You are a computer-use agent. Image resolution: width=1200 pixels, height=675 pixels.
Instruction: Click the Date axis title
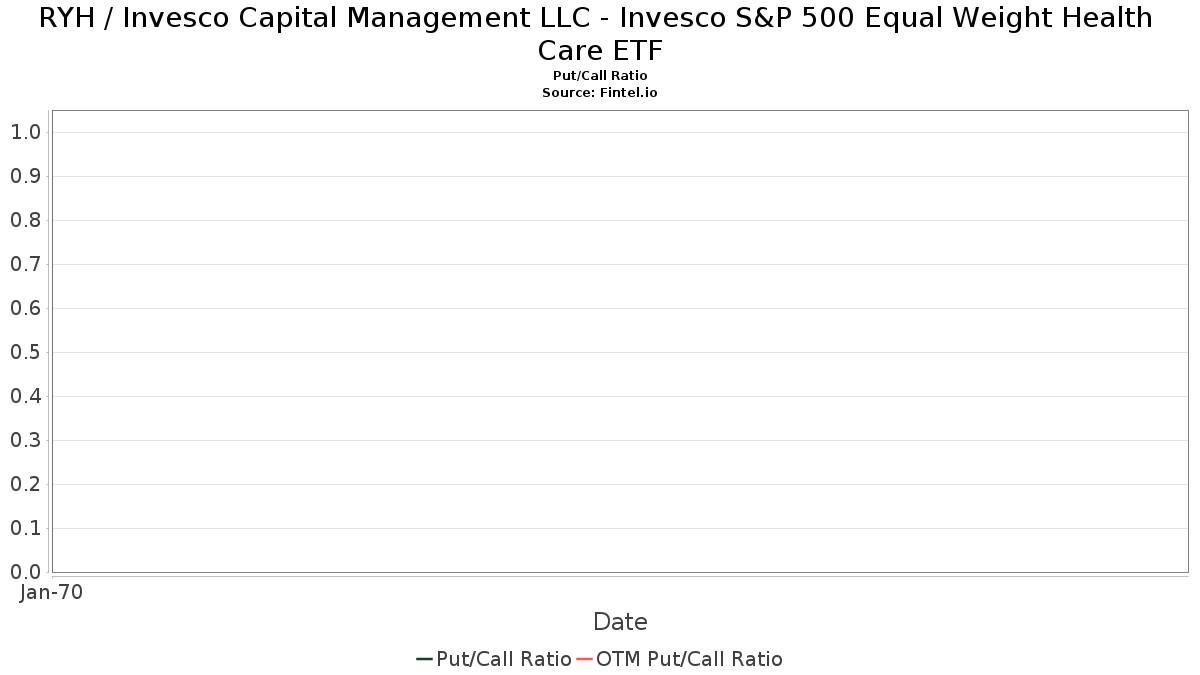pos(620,622)
